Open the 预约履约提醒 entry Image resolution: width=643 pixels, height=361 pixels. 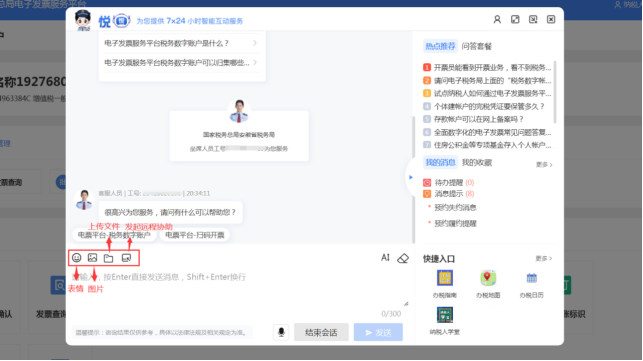(455, 224)
